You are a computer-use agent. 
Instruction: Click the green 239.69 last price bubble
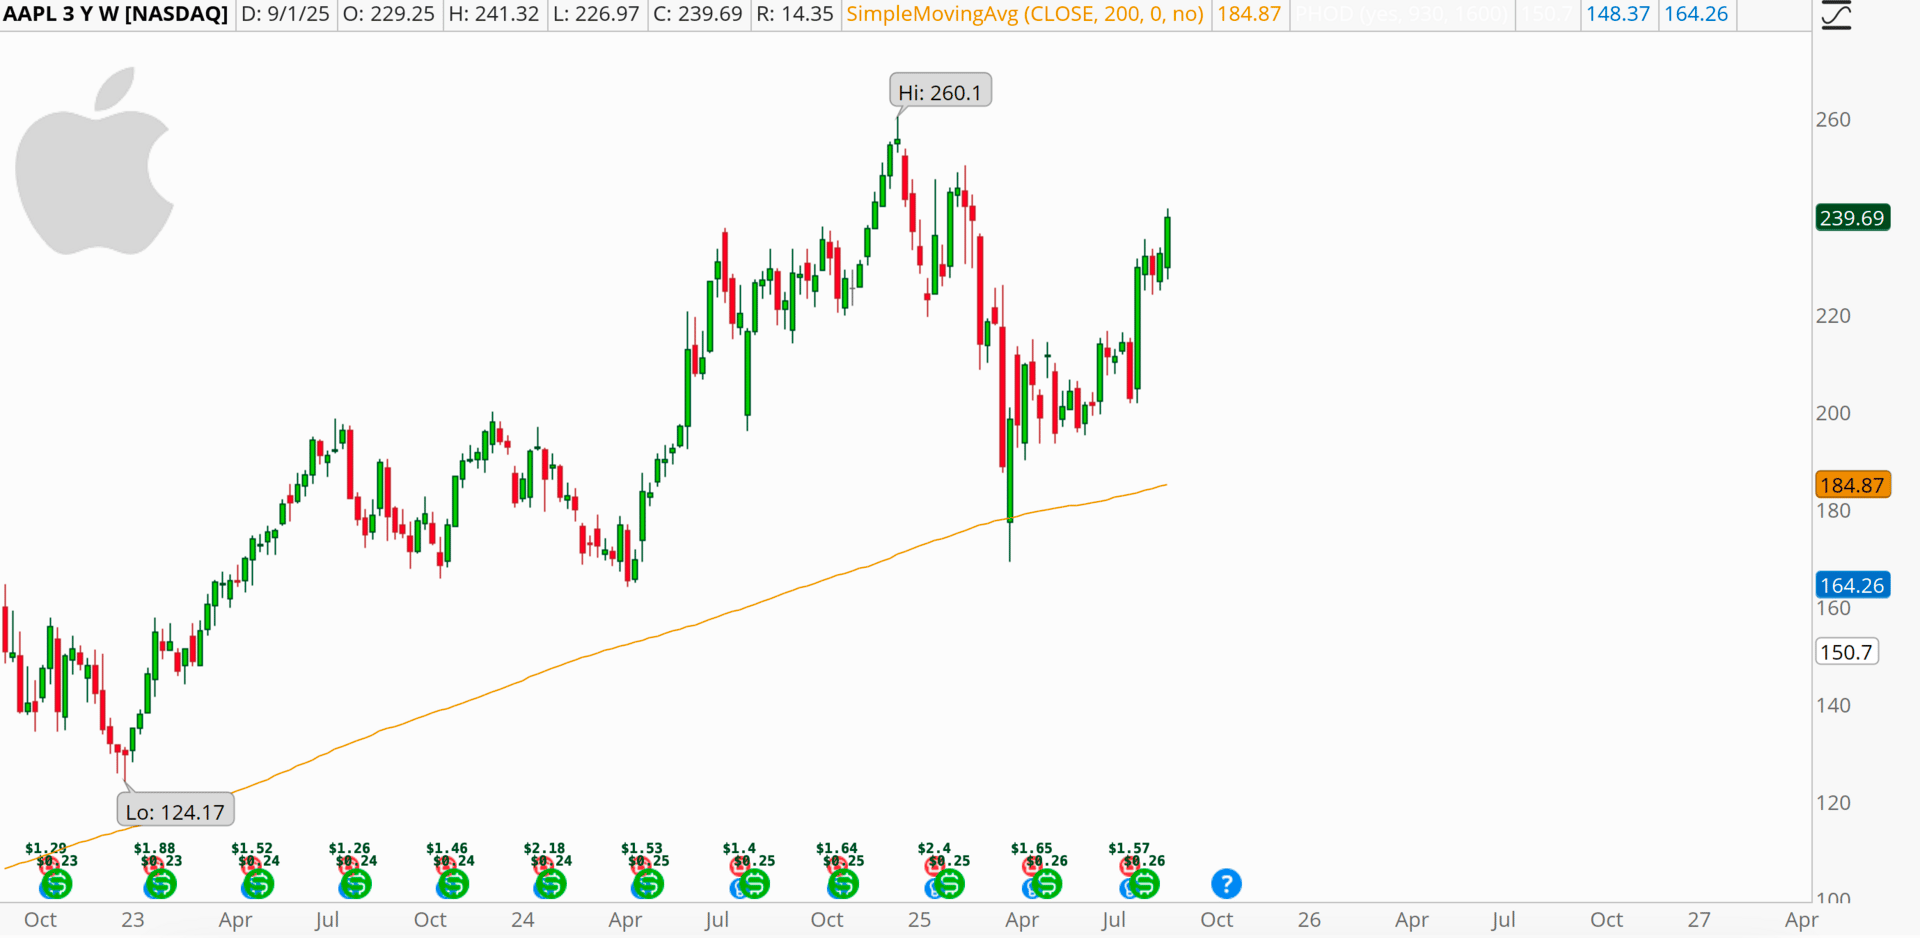click(1852, 218)
